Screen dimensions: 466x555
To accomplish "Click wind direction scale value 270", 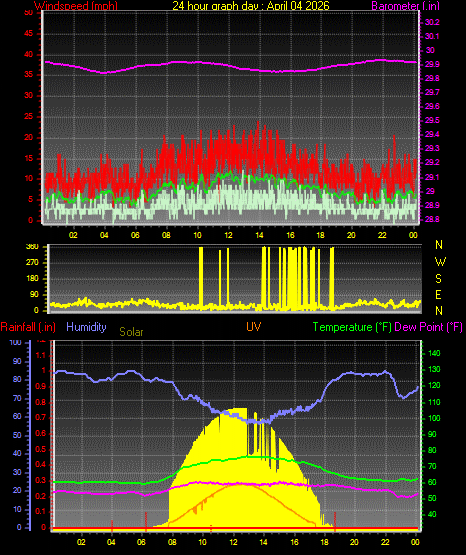I will (x=32, y=263).
